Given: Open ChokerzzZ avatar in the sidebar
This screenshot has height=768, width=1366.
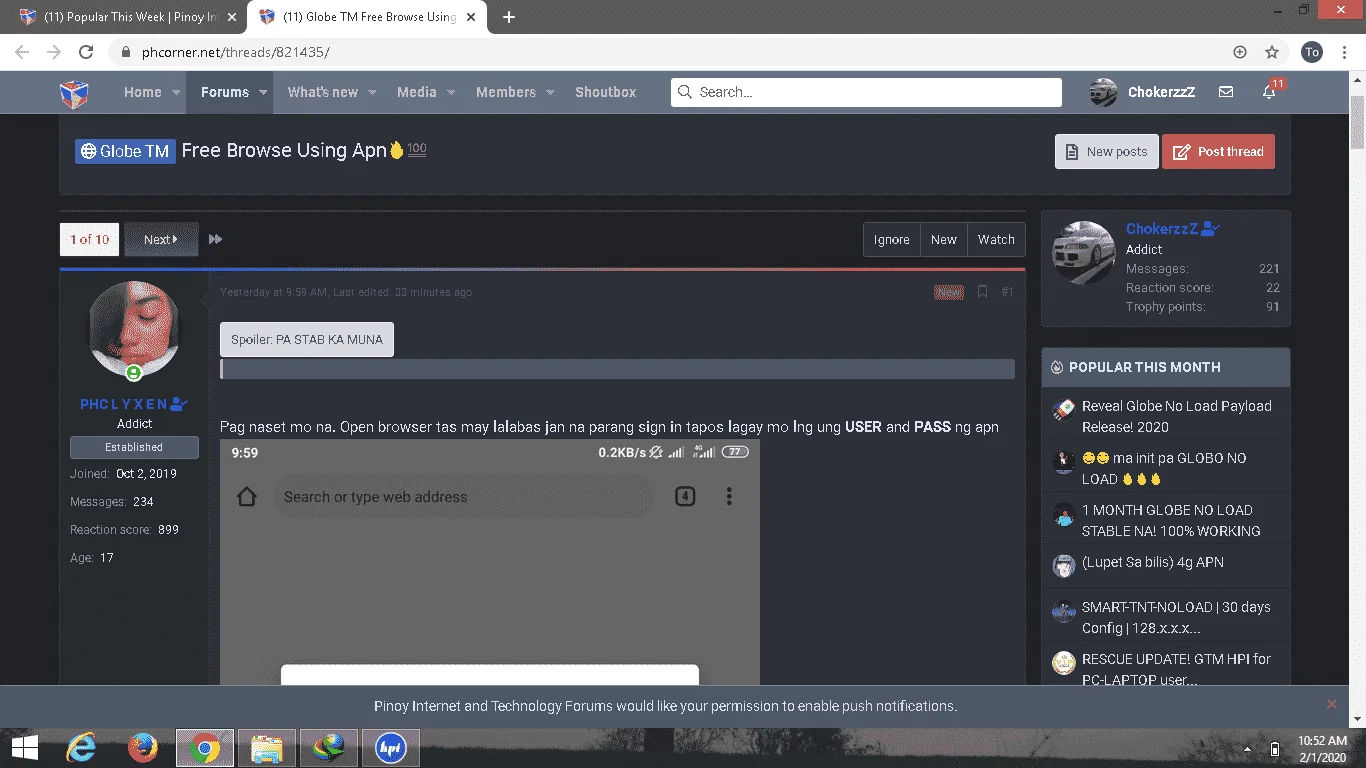Looking at the screenshot, I should click(1083, 253).
